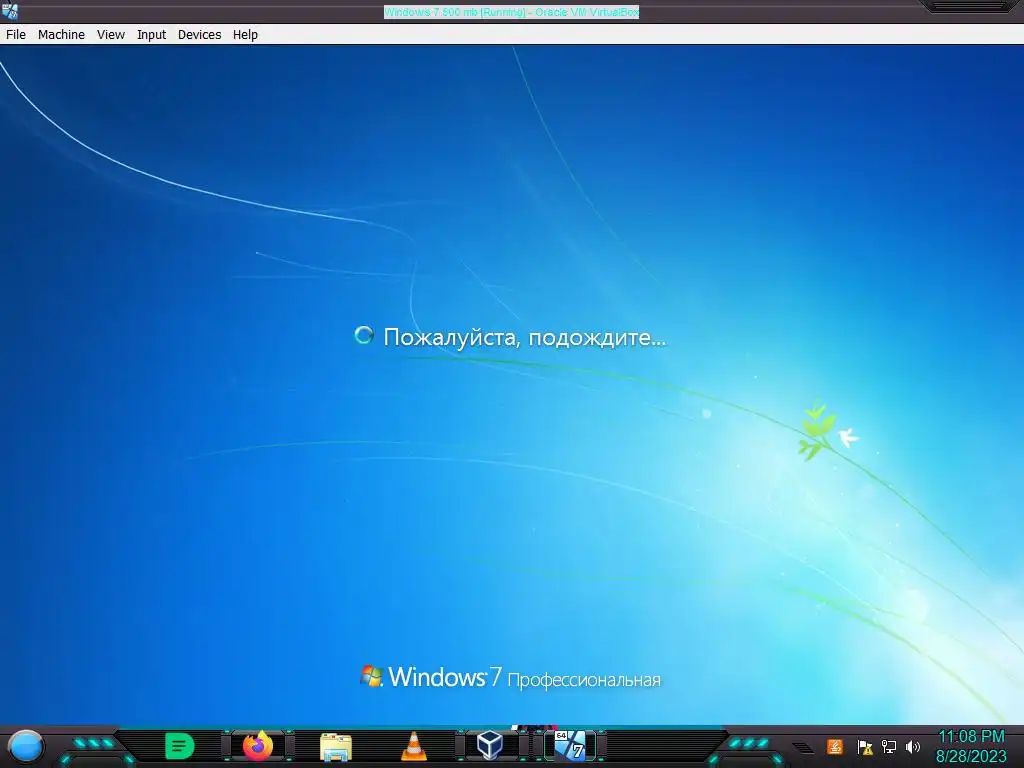
Task: Click the Java update tray icon
Action: (x=835, y=746)
